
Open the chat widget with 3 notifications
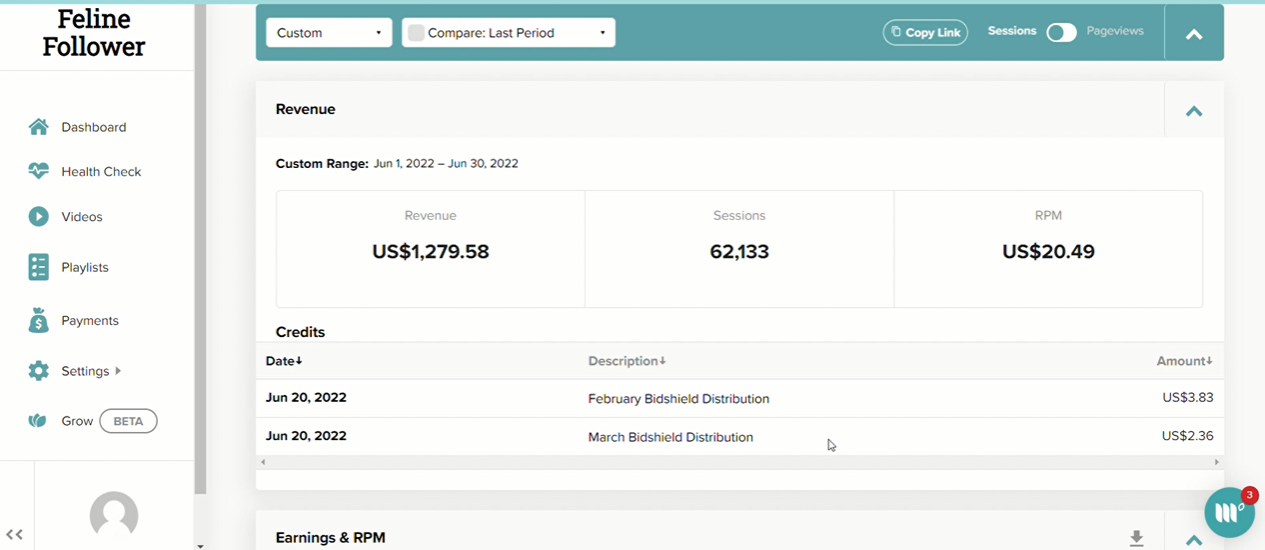(1230, 512)
